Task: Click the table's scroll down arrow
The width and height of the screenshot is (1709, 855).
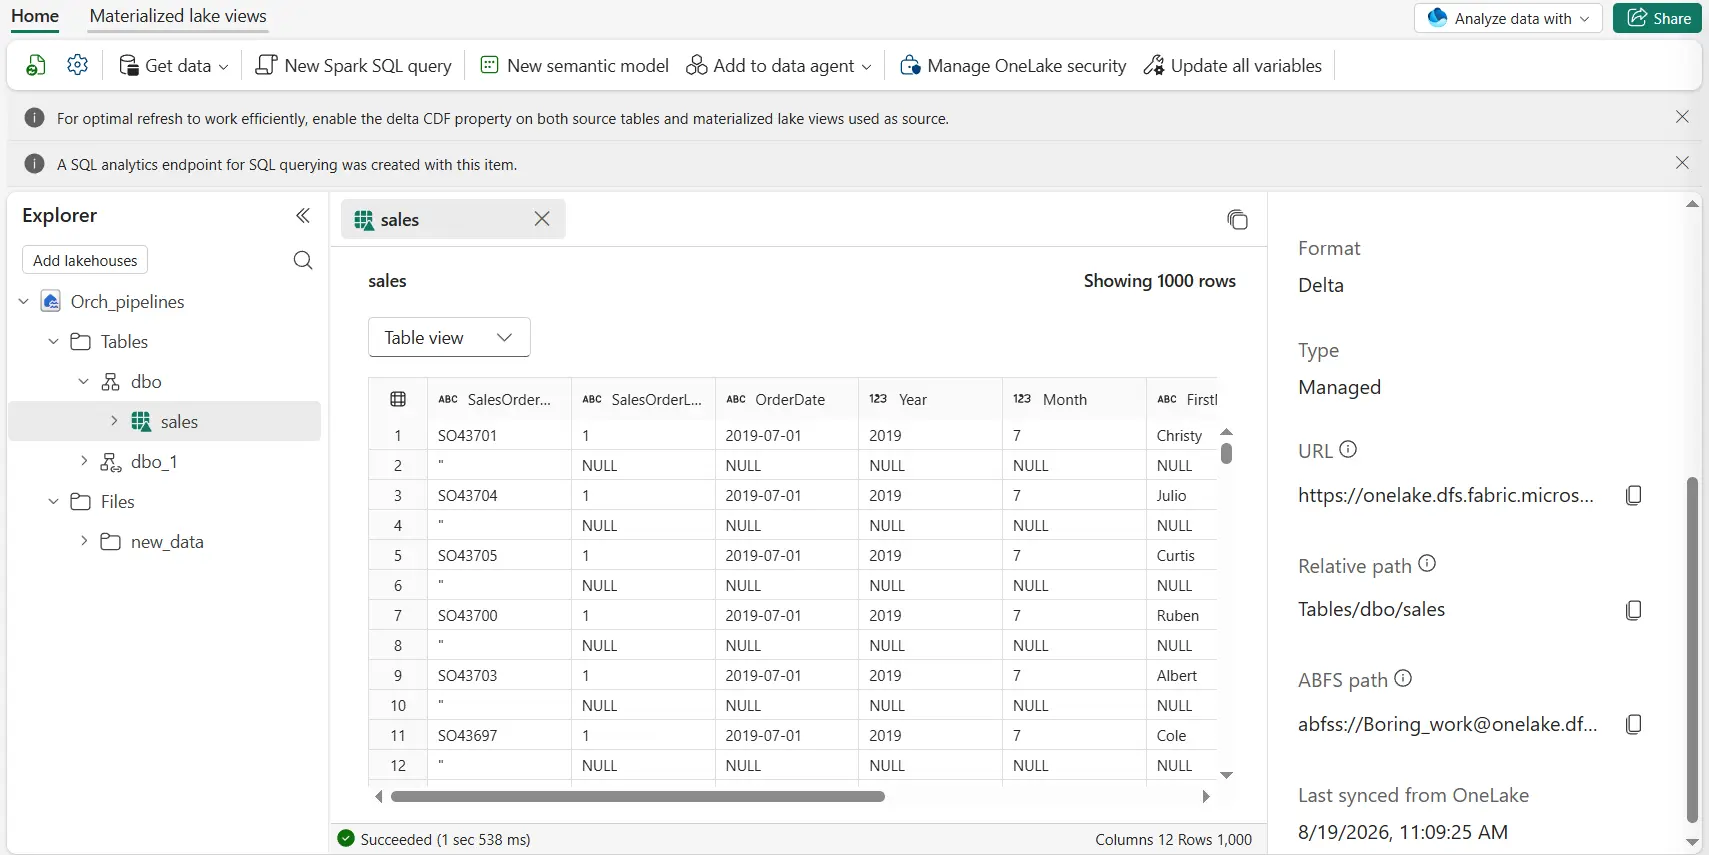Action: (x=1226, y=775)
